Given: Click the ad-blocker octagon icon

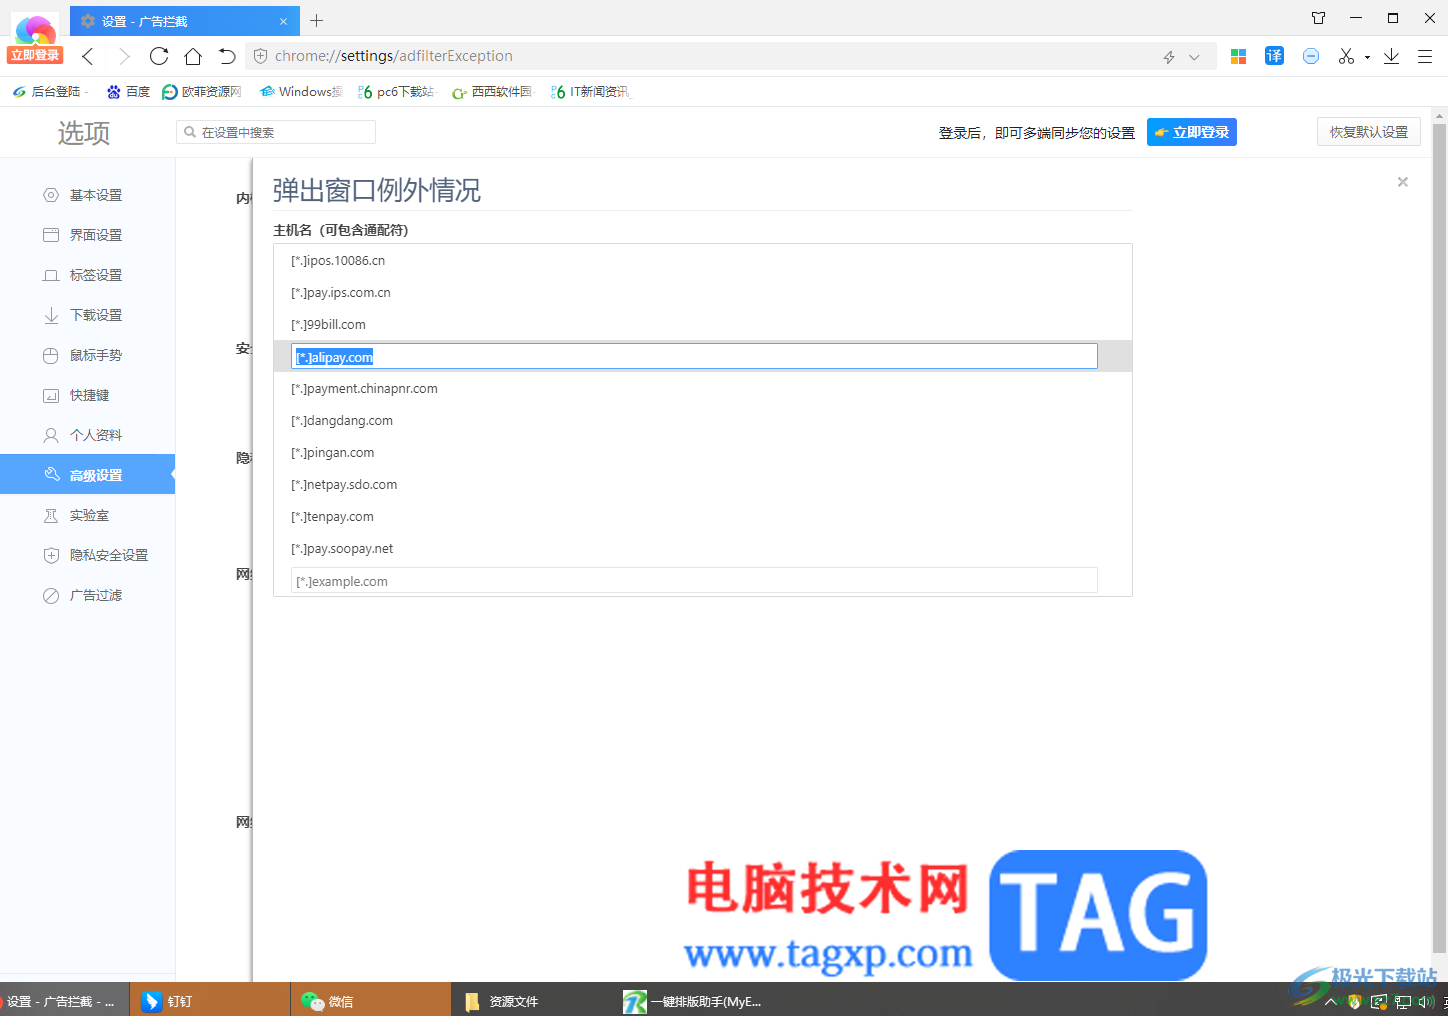Looking at the screenshot, I should coord(1311,56).
